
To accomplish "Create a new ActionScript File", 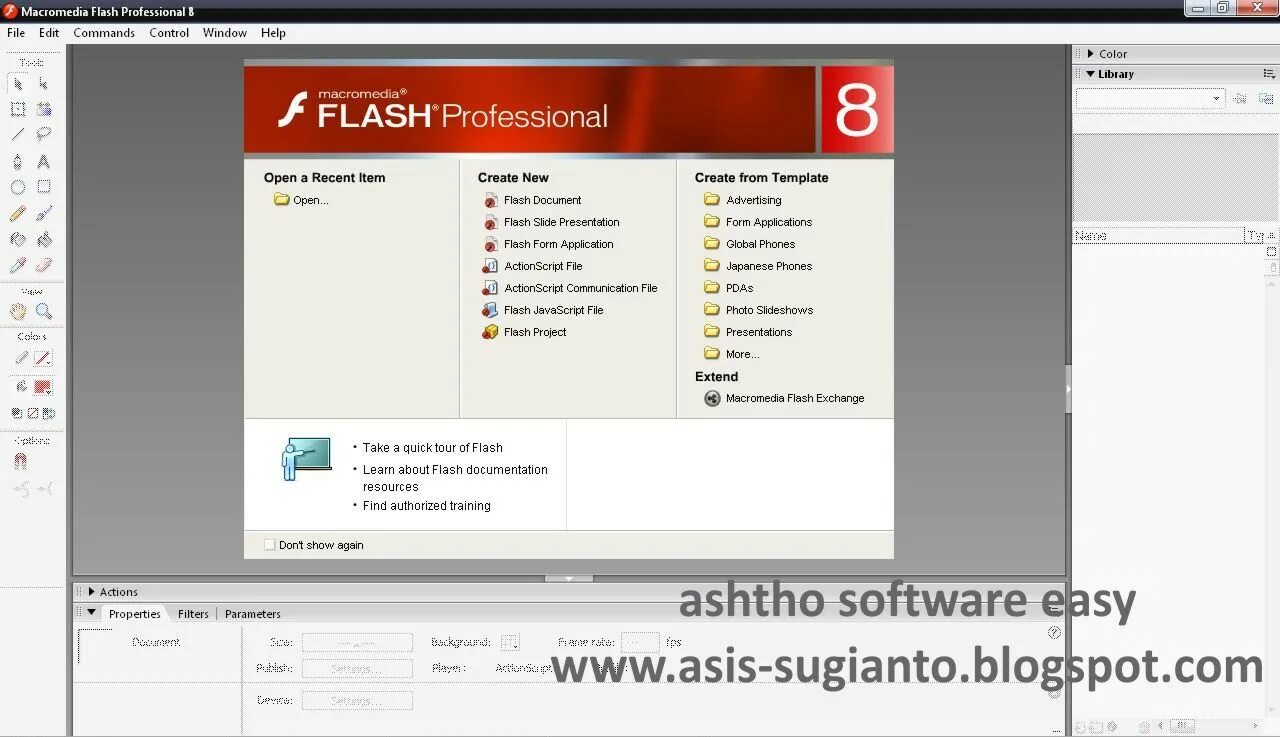I will coord(532,266).
